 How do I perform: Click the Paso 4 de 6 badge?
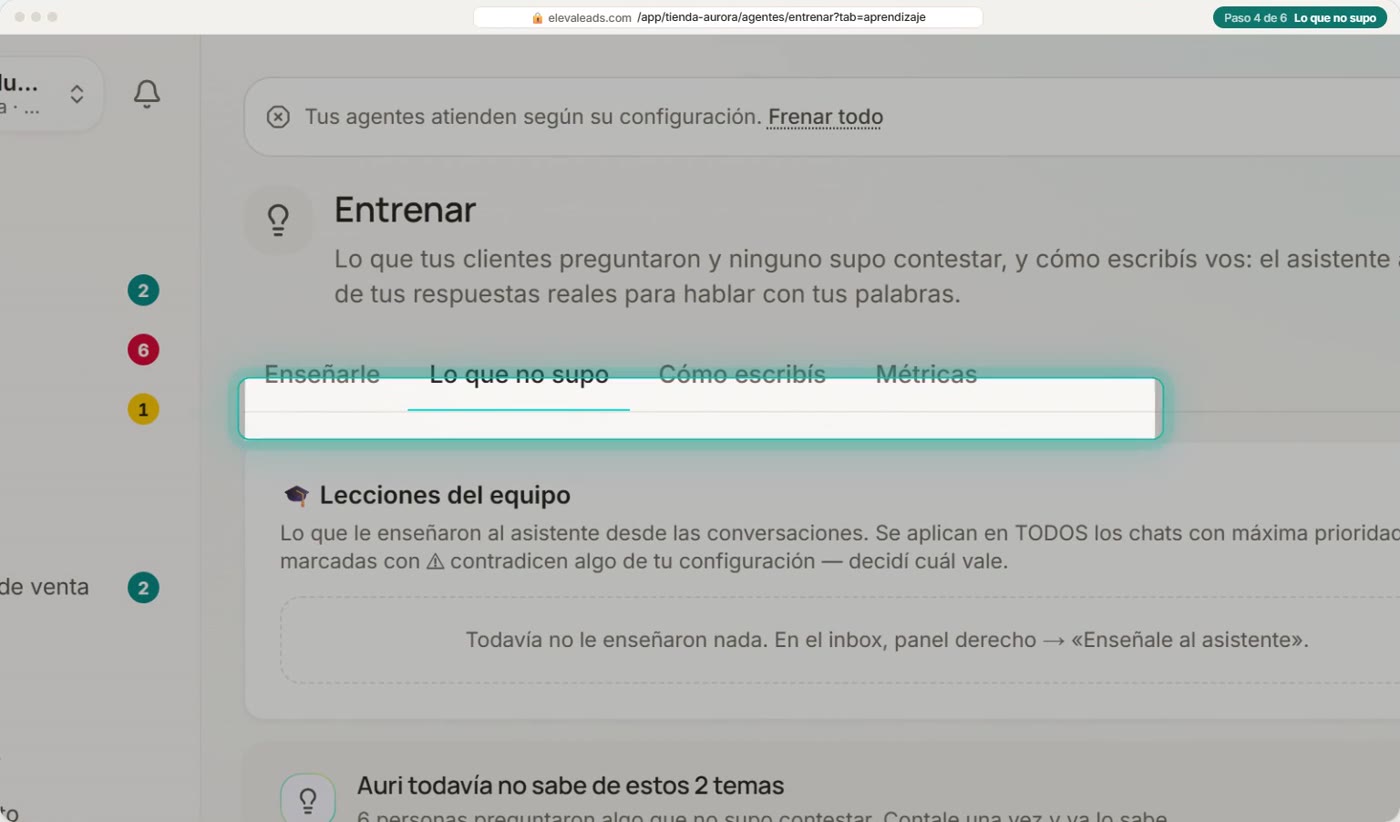[x=1300, y=18]
